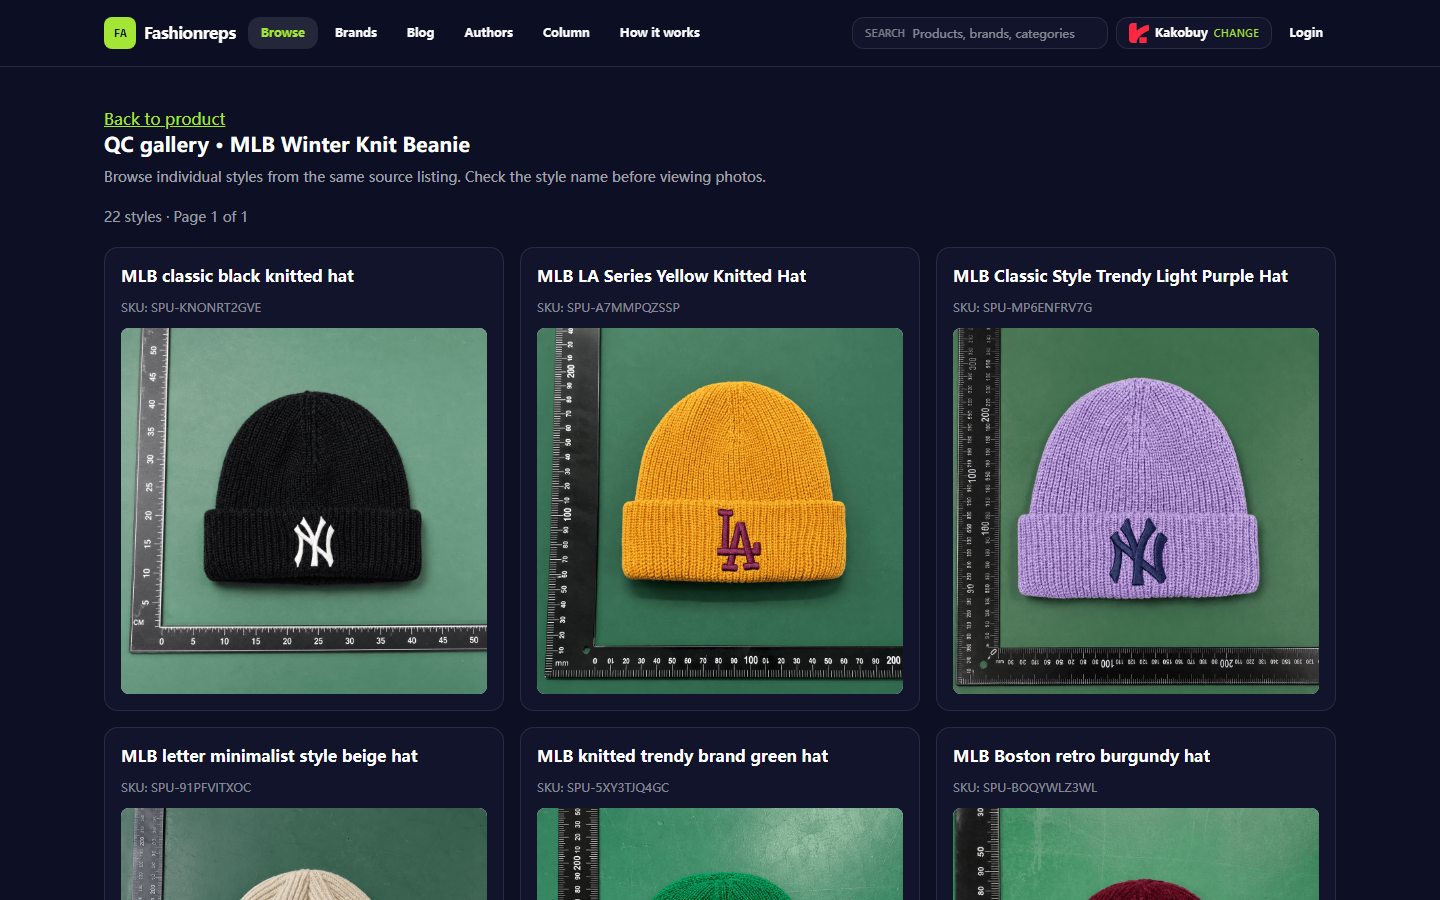This screenshot has width=1440, height=900.
Task: Open How it works page
Action: (660, 33)
